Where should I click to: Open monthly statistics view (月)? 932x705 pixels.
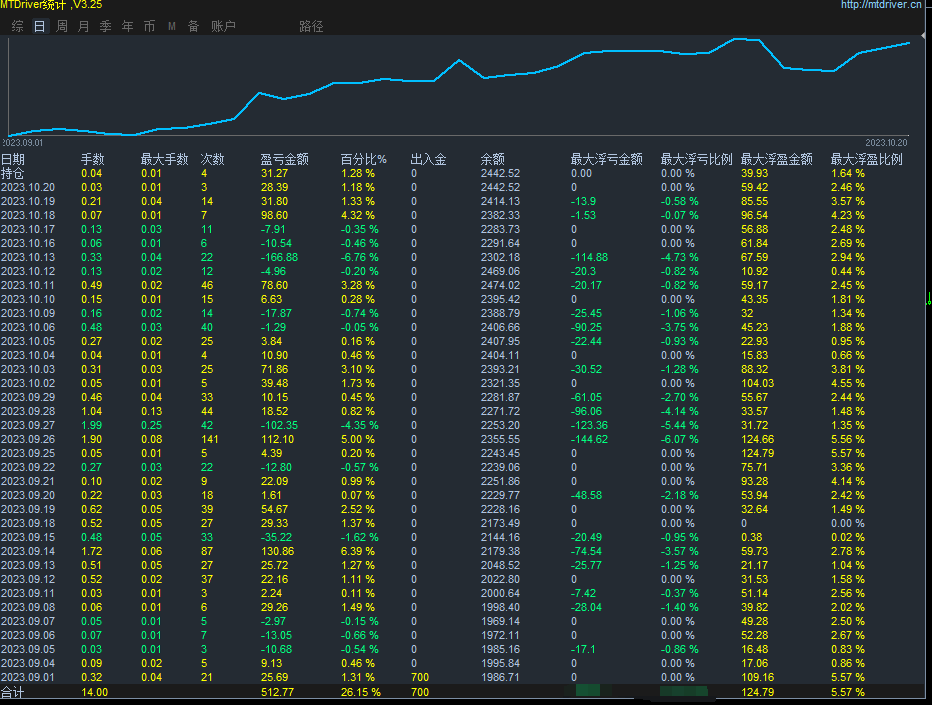click(82, 26)
